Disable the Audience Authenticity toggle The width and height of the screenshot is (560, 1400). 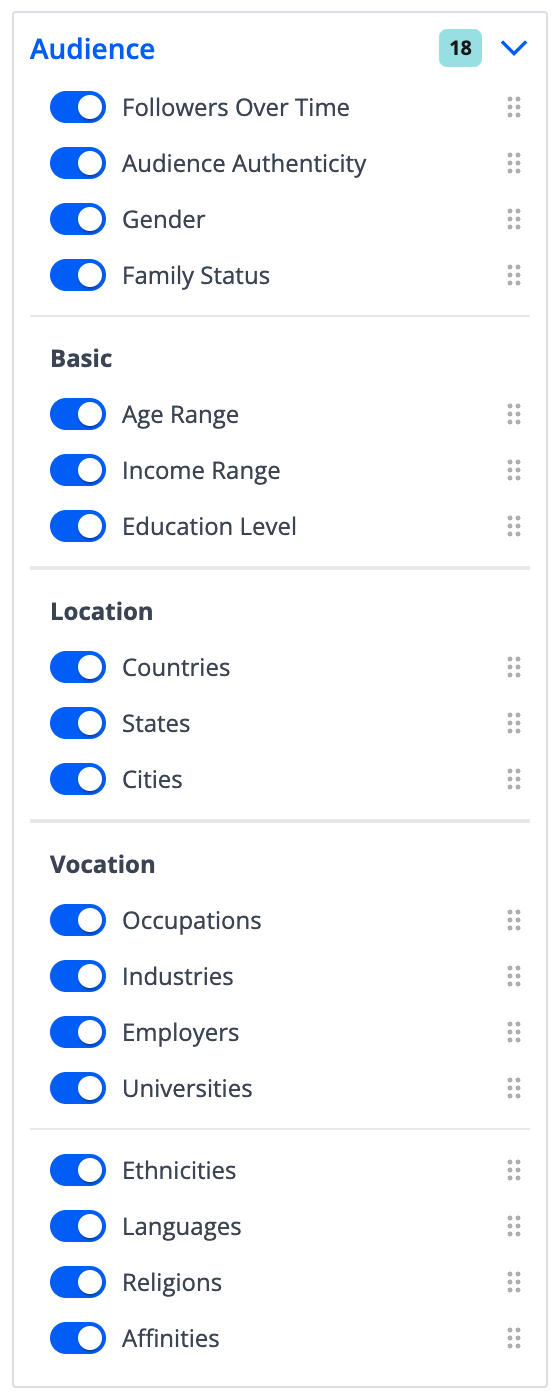coord(78,164)
